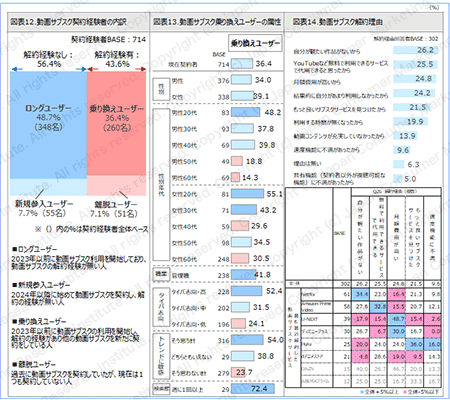Click the '26.2' bar for 自分が観たい作品がないから
This screenshot has height=400, width=450.
415,50
